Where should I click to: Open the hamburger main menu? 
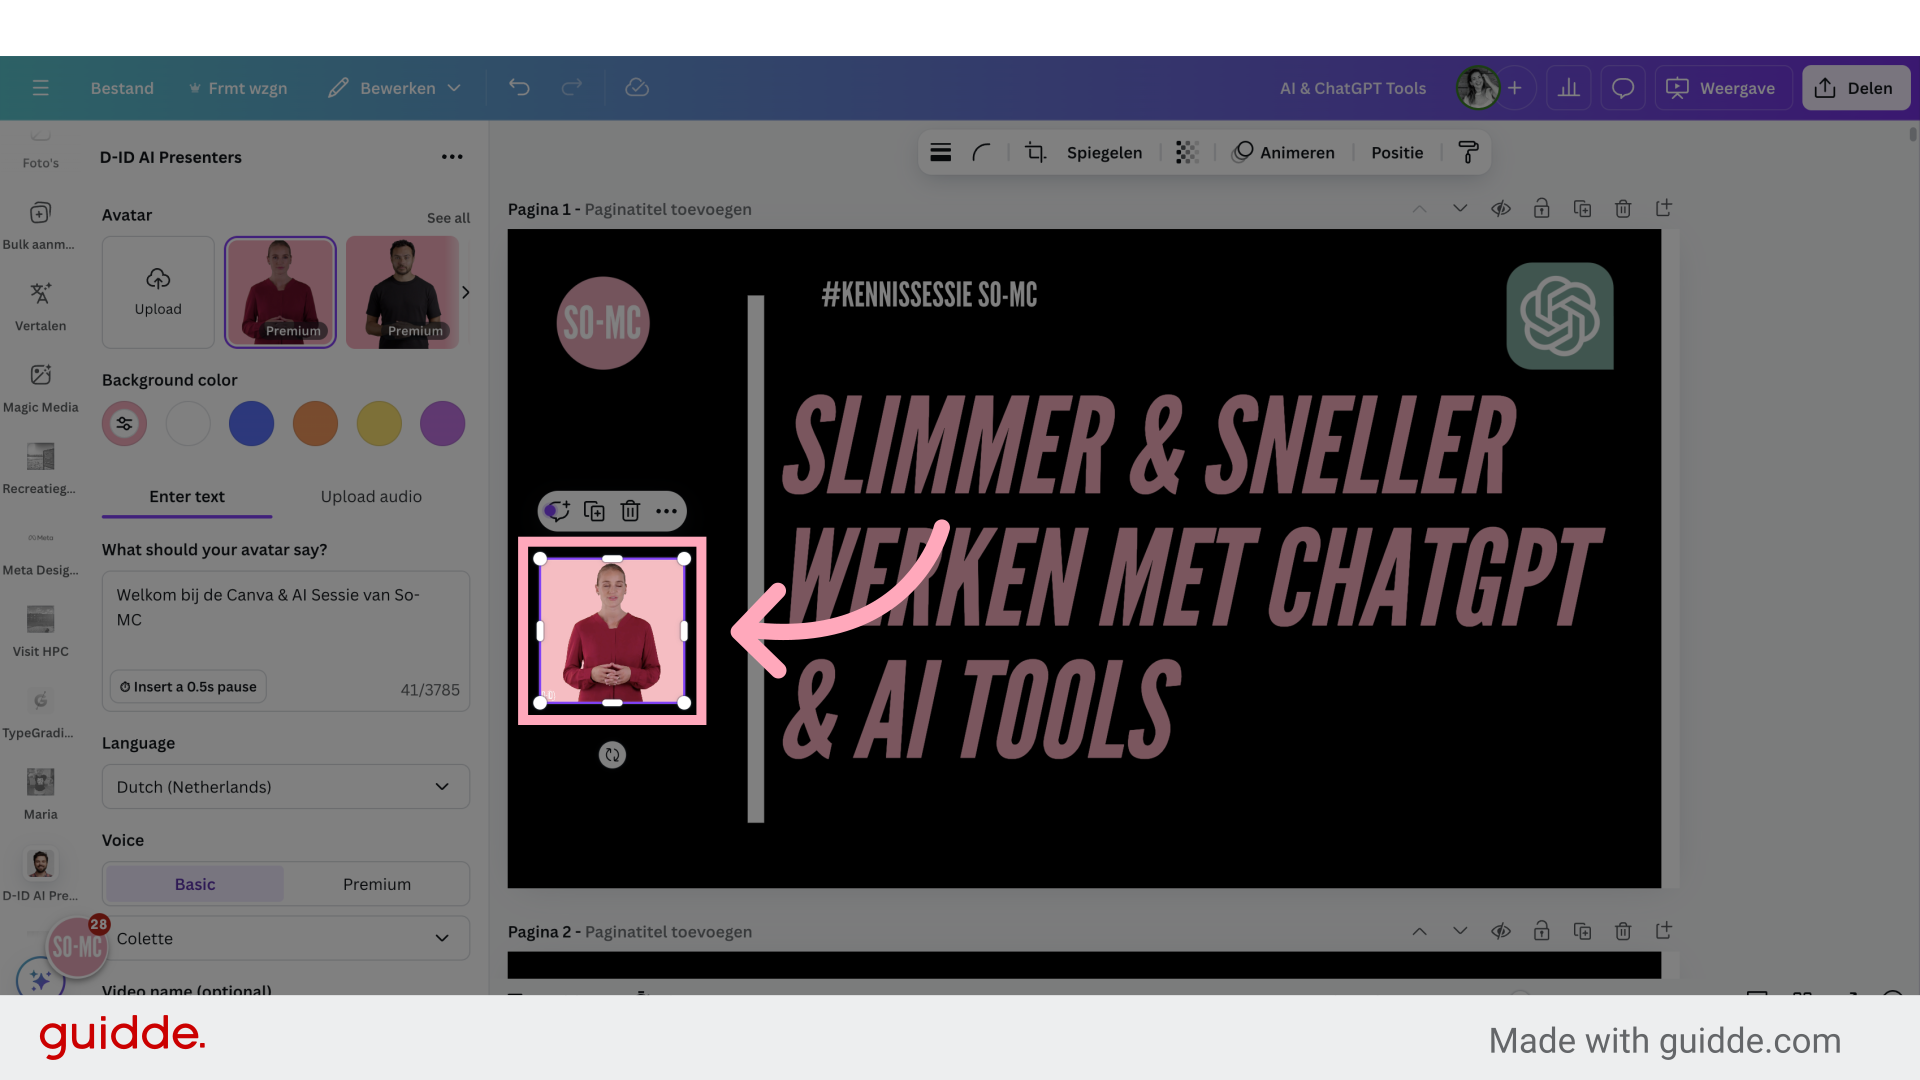coord(40,88)
